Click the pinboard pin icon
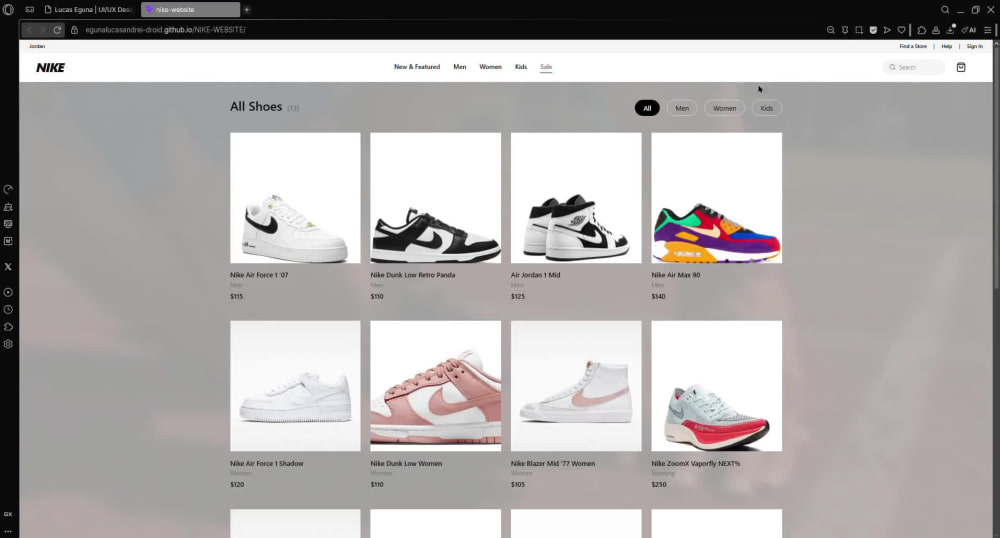The height and width of the screenshot is (538, 1000). point(845,30)
